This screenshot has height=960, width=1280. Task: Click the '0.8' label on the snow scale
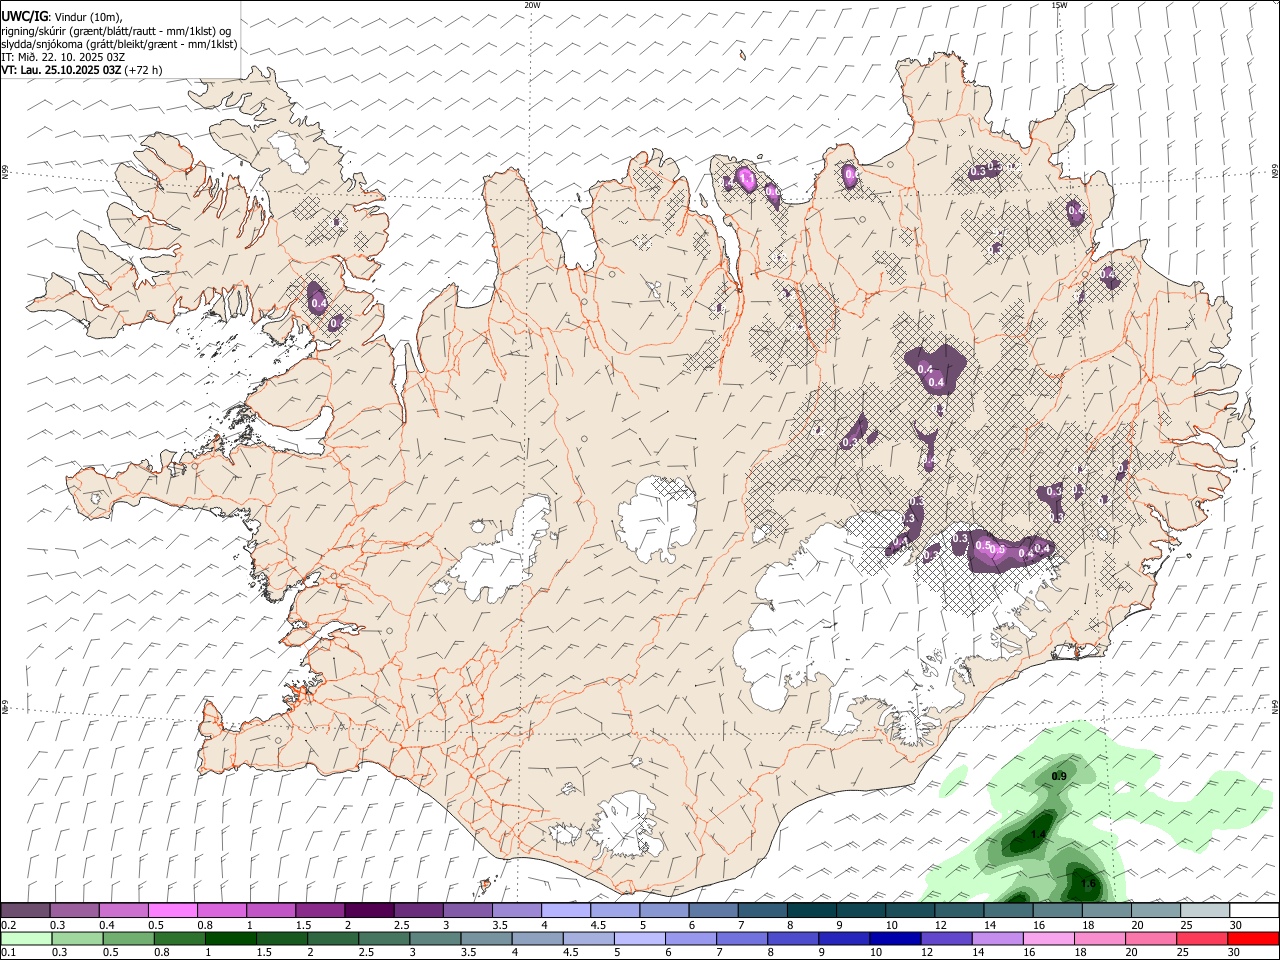pyautogui.click(x=205, y=925)
